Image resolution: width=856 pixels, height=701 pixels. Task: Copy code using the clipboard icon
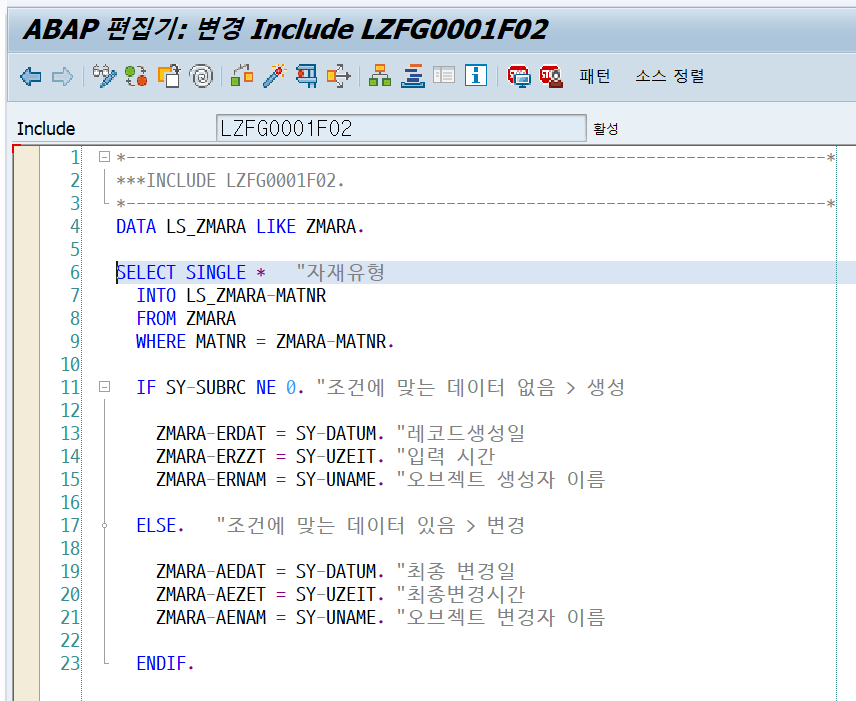point(166,75)
